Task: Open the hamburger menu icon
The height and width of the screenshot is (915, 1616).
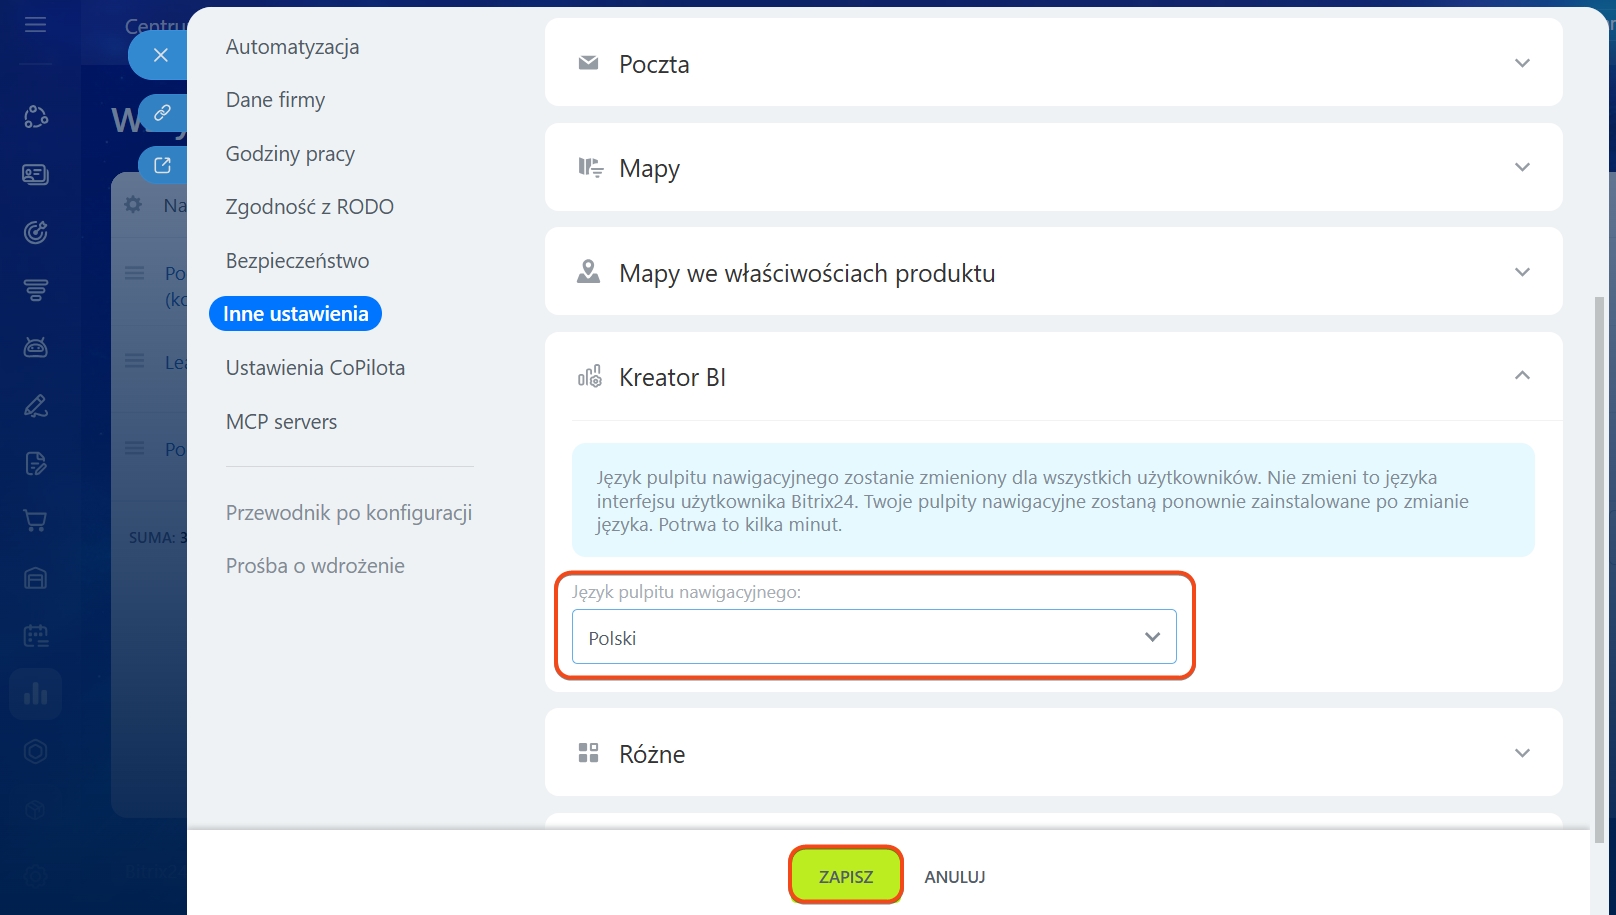Action: tap(36, 24)
